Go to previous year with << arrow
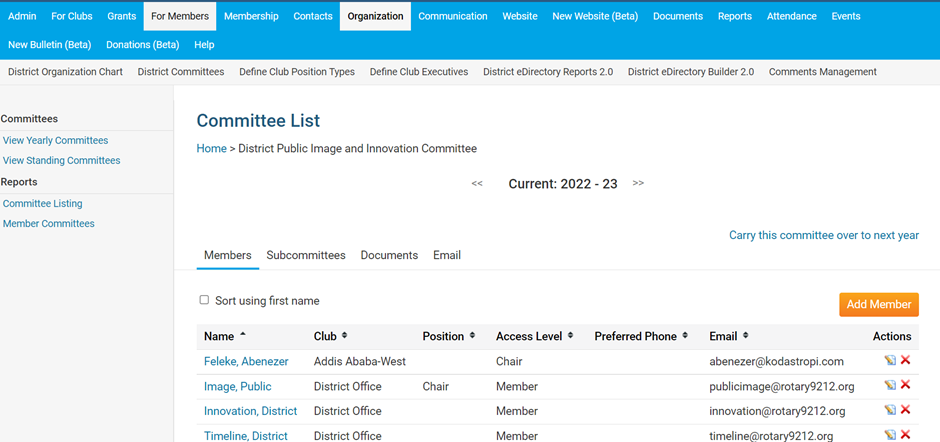The height and width of the screenshot is (442, 940). pos(477,184)
